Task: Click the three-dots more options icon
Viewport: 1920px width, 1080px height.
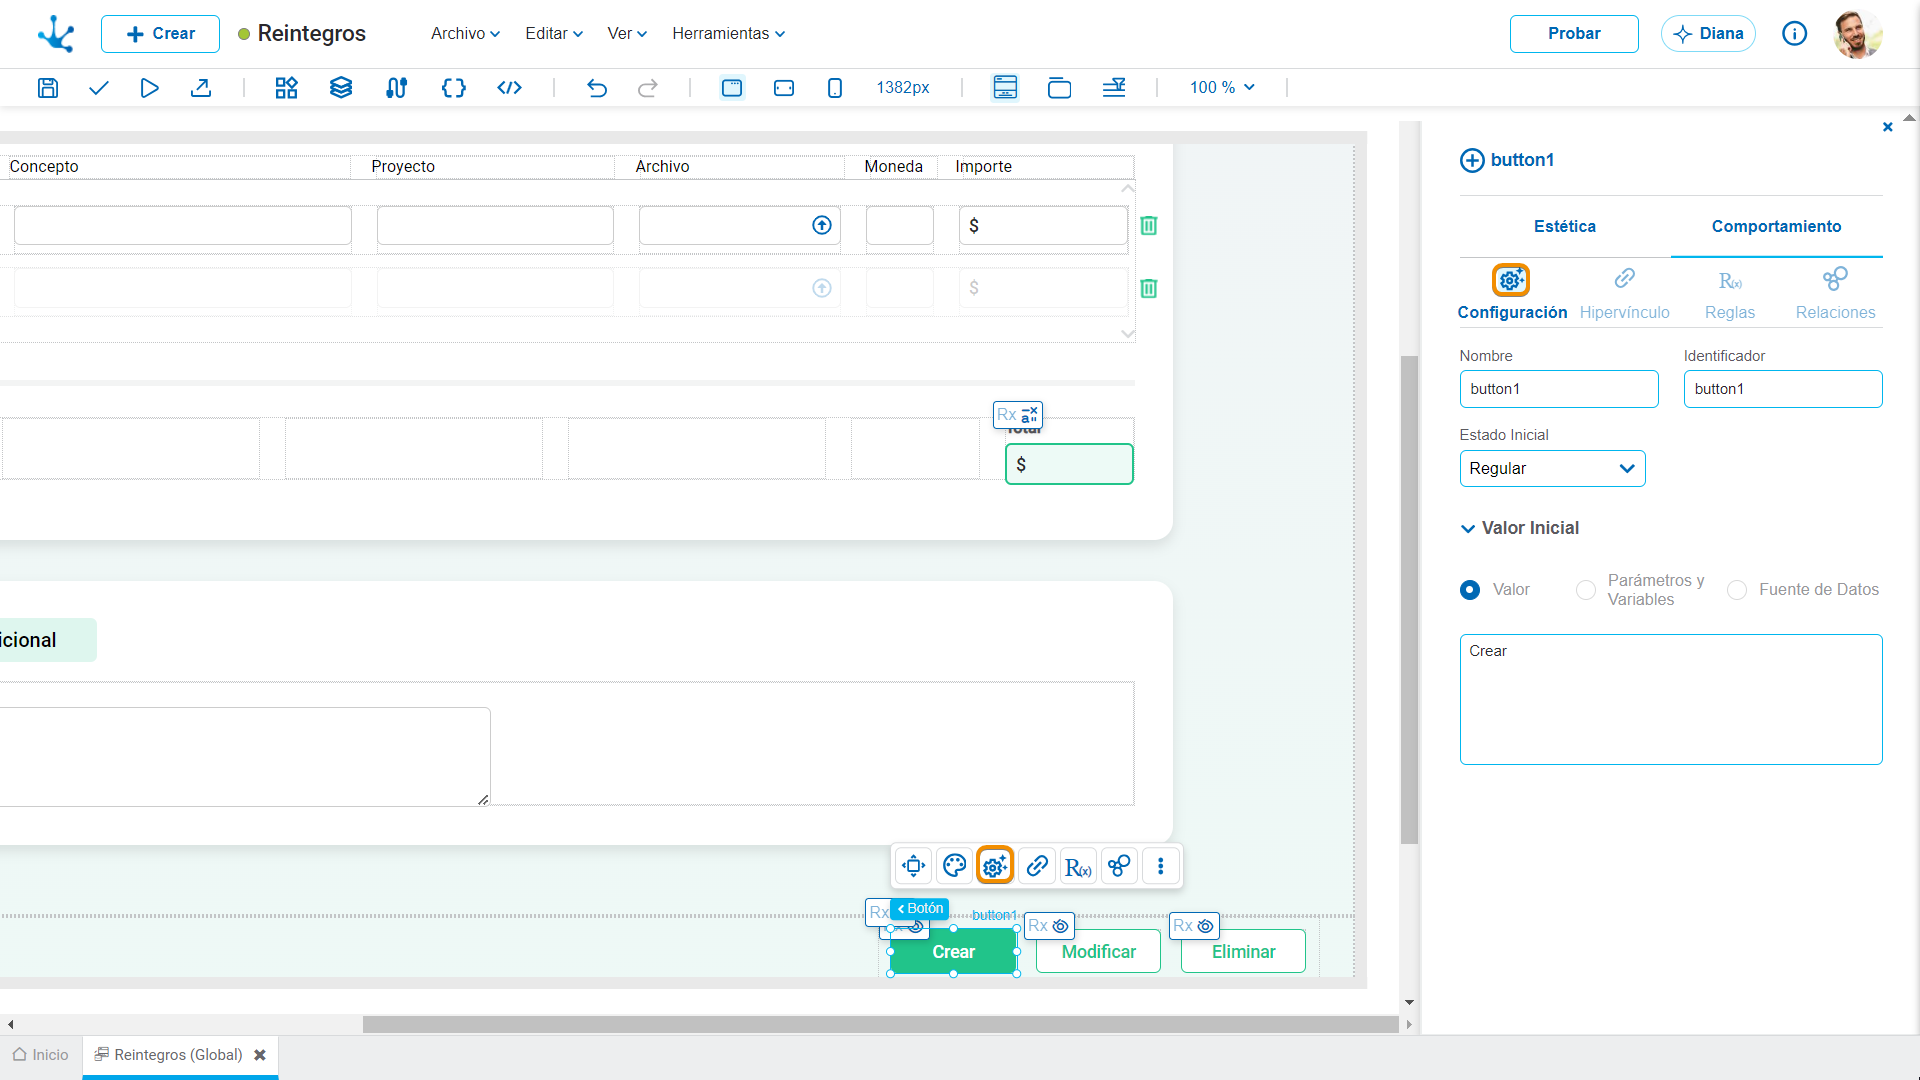Action: pos(1161,866)
